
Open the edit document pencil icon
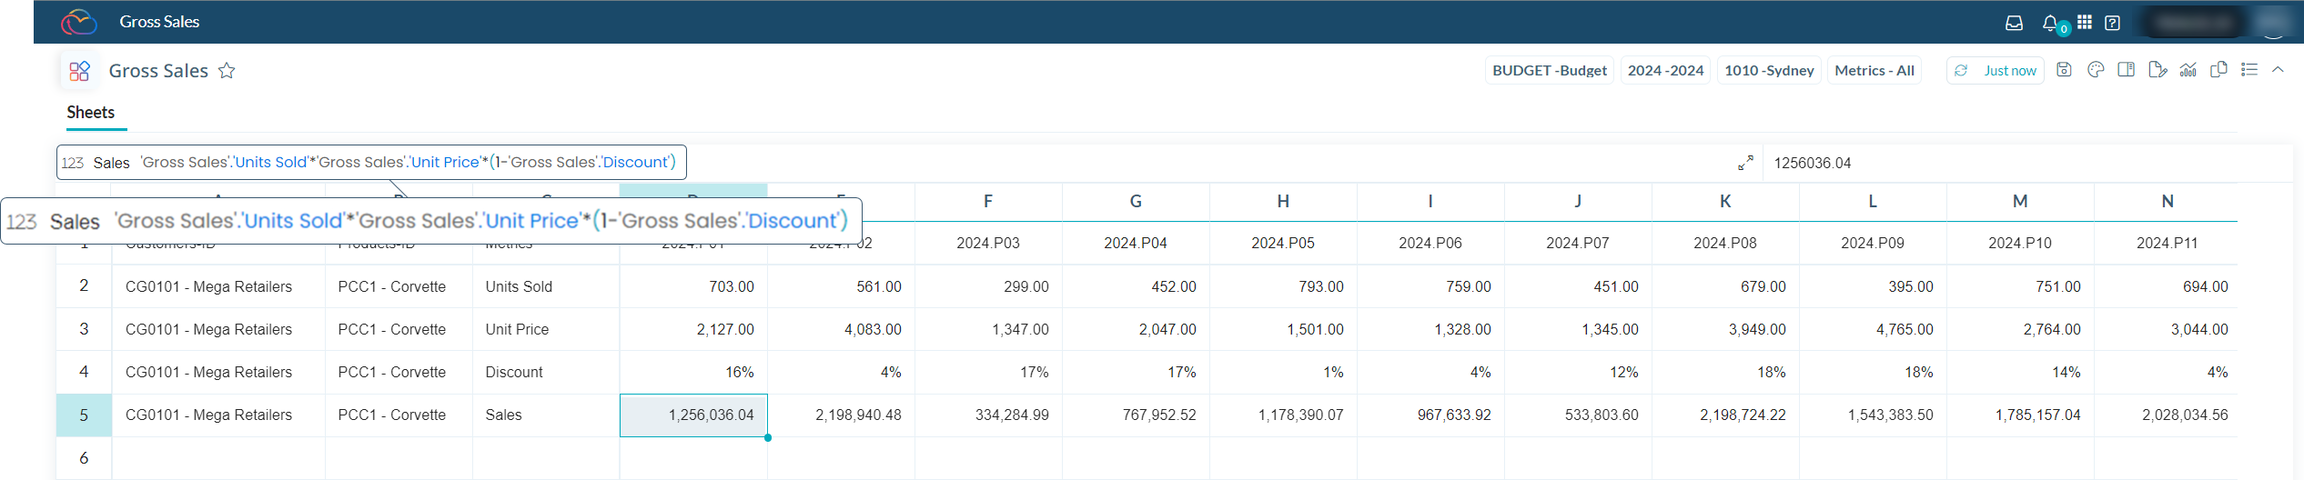[x=2157, y=70]
